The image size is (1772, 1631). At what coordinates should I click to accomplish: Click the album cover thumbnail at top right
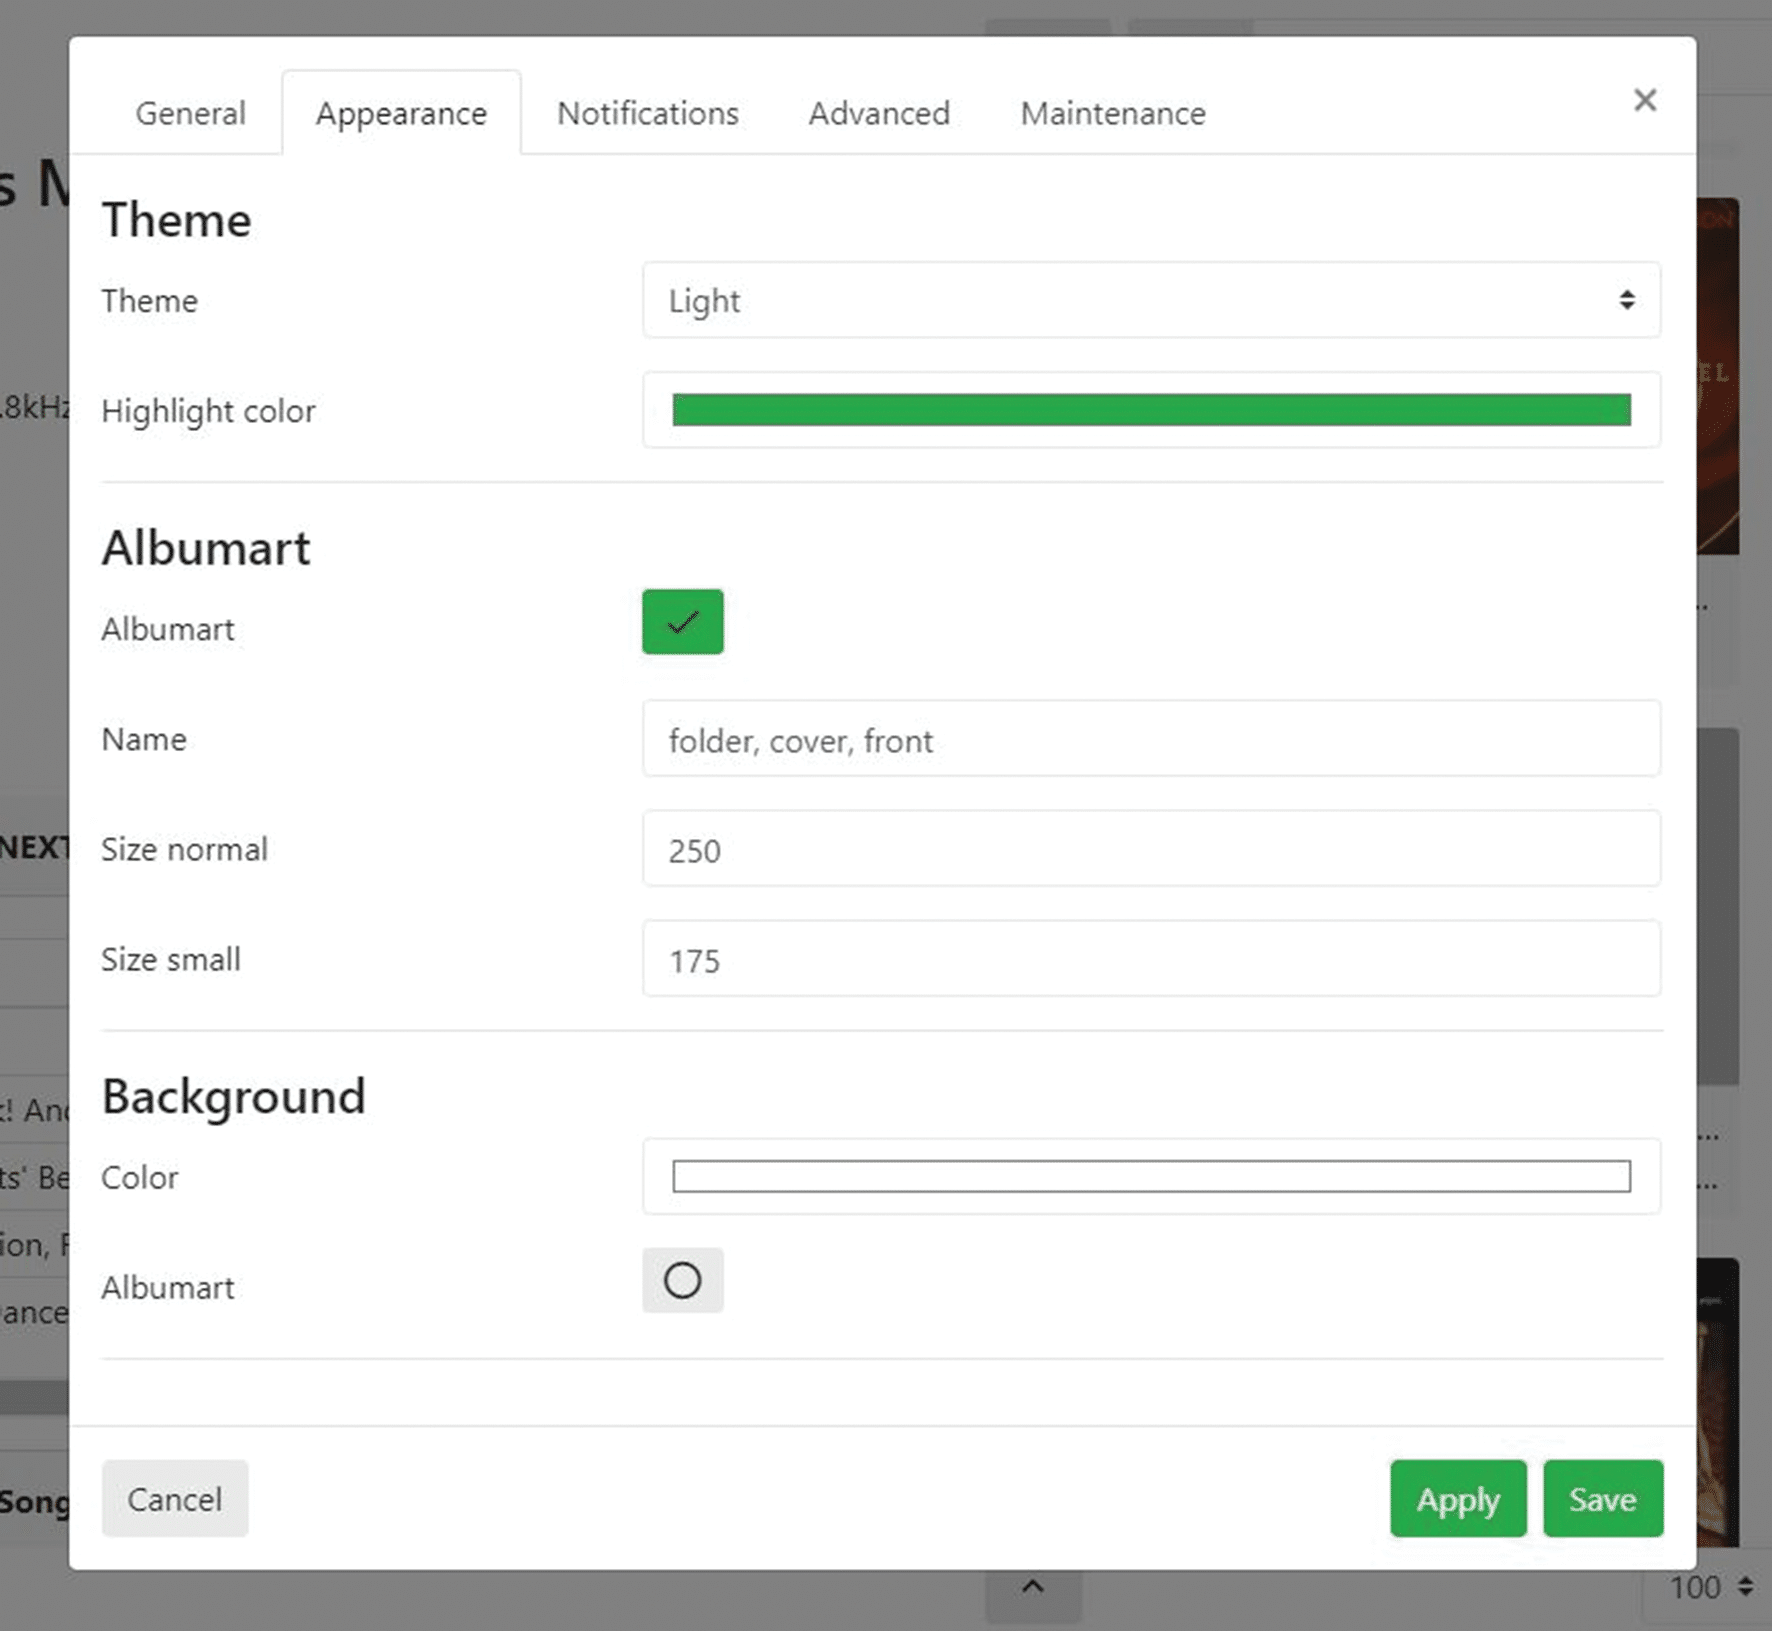(1718, 375)
